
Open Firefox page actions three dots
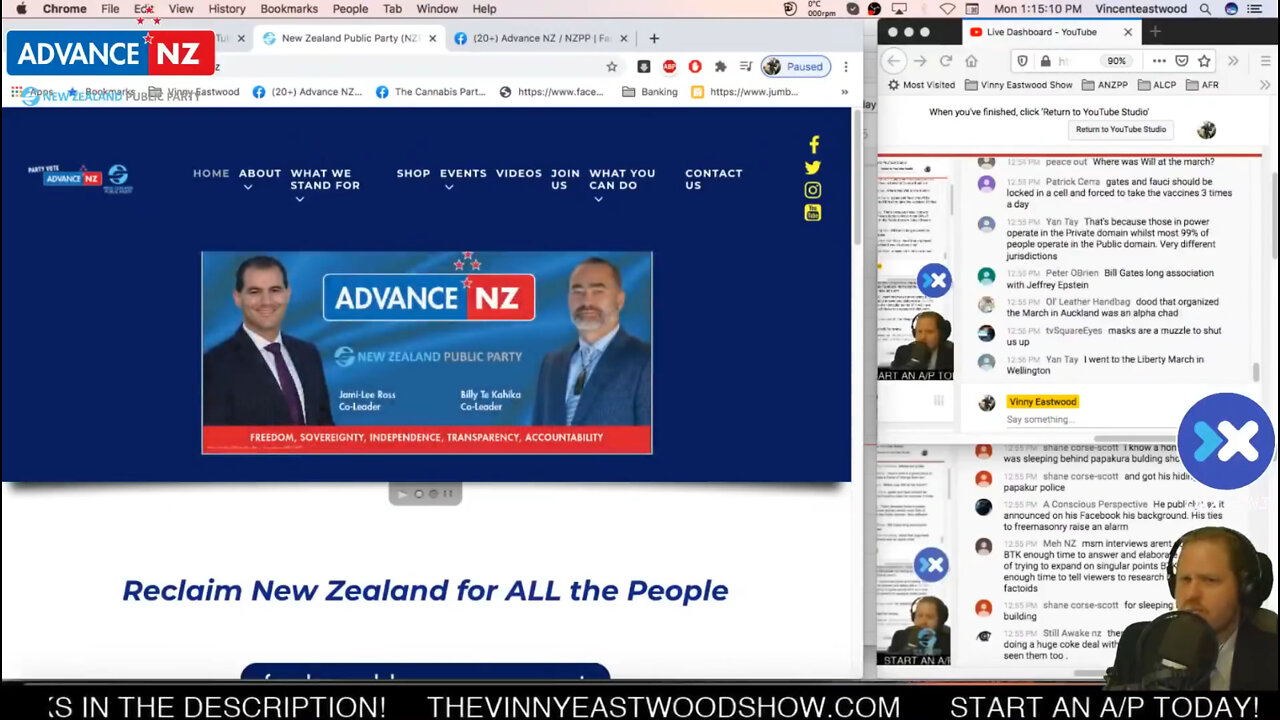point(1159,61)
